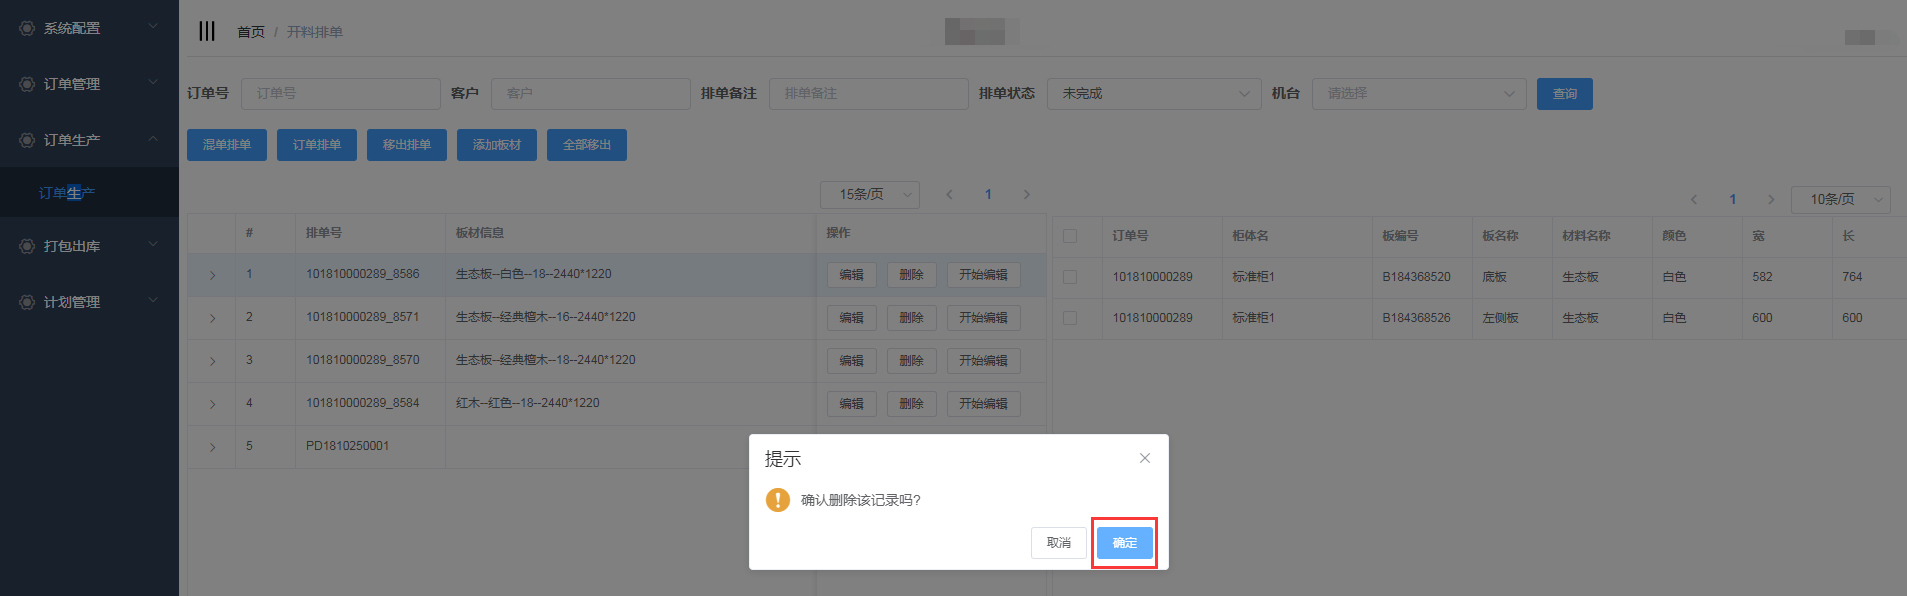Click the hamburger menu collapse icon

[207, 31]
